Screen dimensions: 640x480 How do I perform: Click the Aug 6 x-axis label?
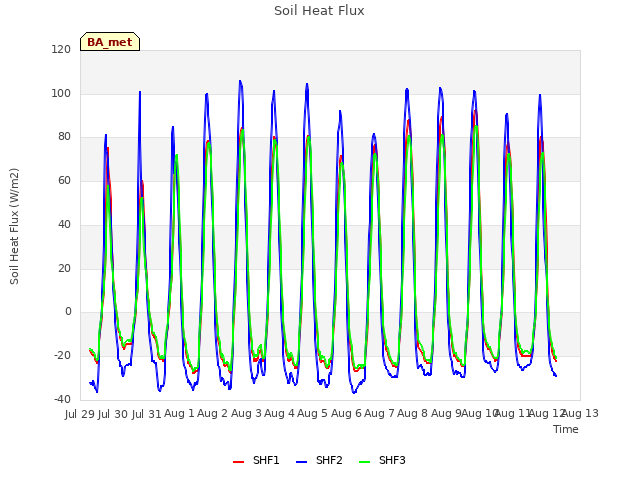pyautogui.click(x=346, y=413)
